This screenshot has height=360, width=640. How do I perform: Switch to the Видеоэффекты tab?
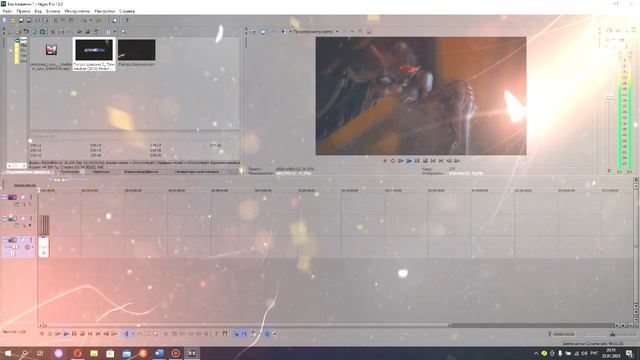141,172
